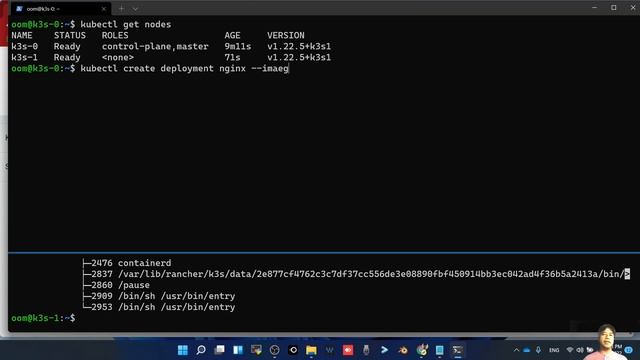The width and height of the screenshot is (640, 360).
Task: Open the monitor with shield taskbar app
Action: tap(256, 350)
